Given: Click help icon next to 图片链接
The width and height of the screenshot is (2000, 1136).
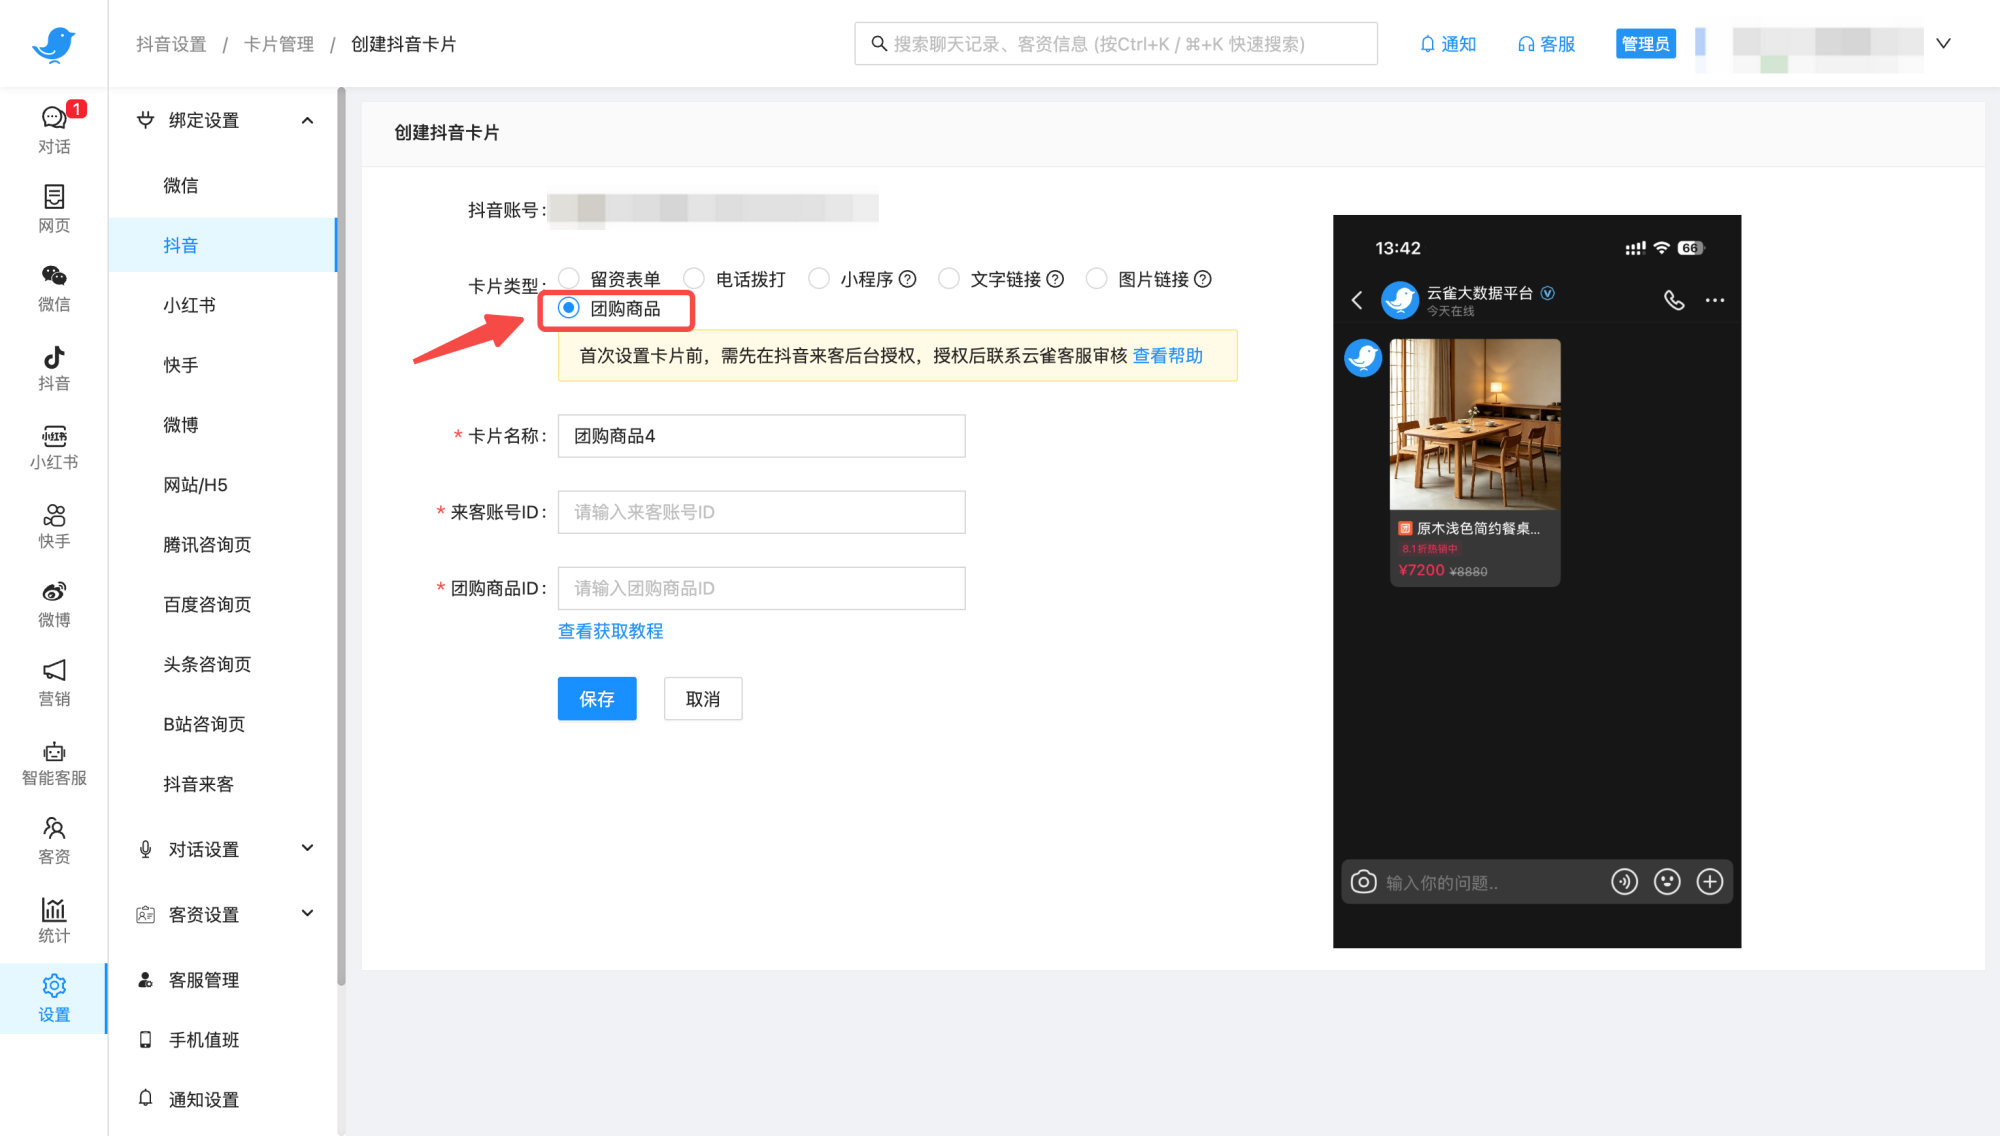Looking at the screenshot, I should click(1203, 279).
